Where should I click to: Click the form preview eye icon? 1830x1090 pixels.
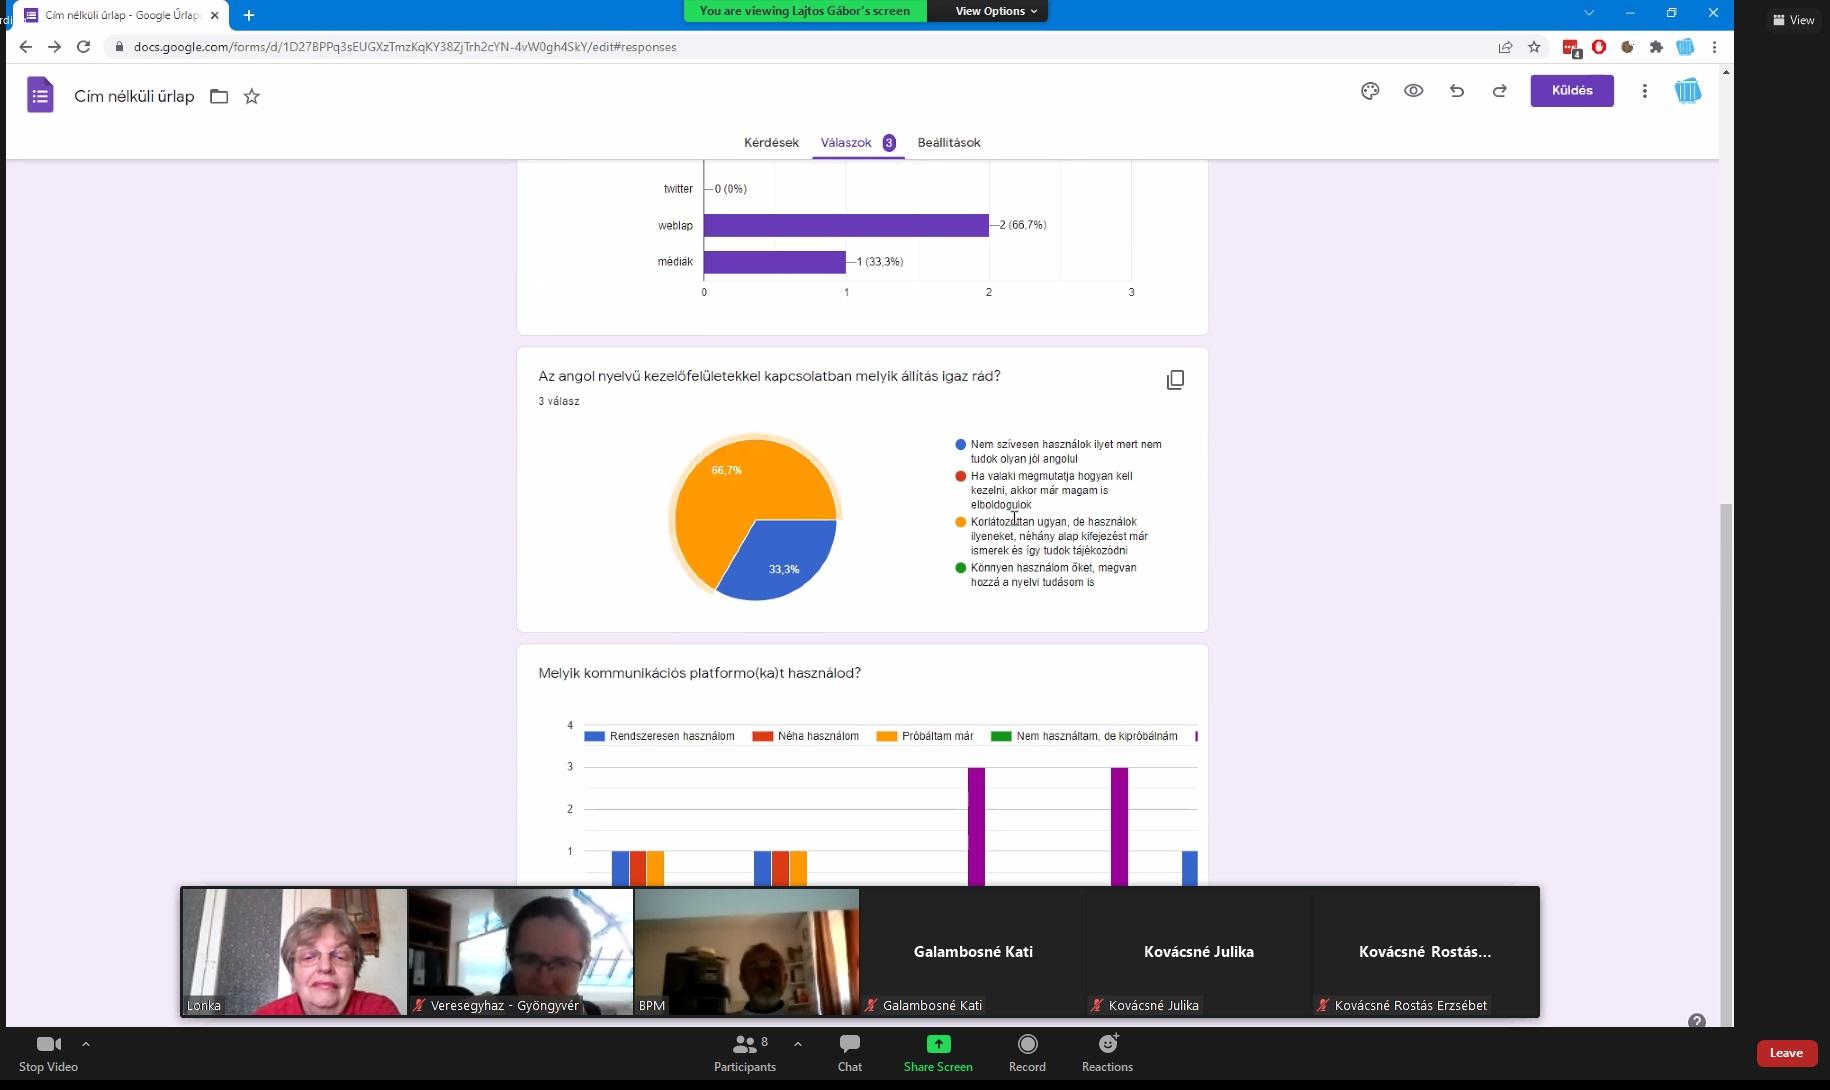(x=1413, y=91)
